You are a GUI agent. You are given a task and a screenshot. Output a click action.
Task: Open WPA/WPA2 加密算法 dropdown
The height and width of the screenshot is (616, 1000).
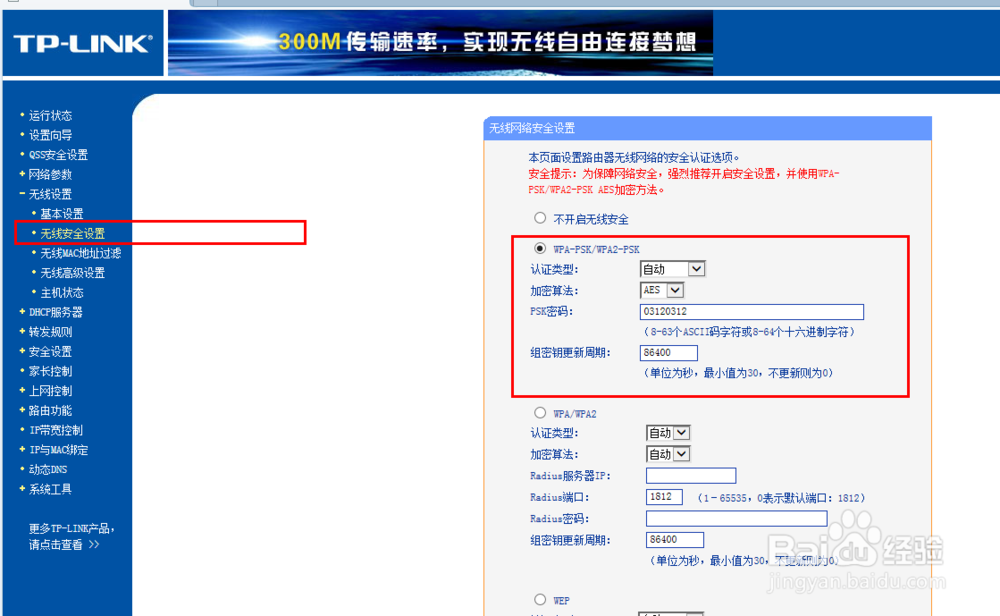(x=668, y=454)
